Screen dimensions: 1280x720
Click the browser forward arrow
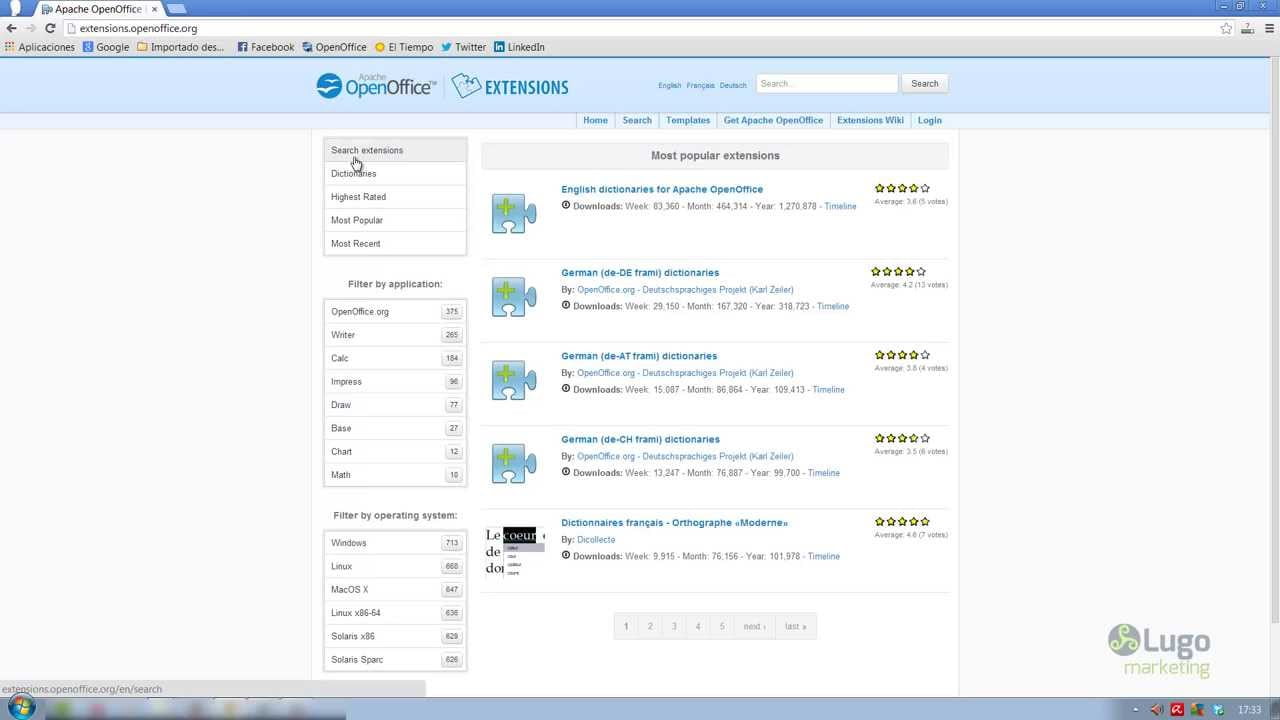[x=31, y=28]
